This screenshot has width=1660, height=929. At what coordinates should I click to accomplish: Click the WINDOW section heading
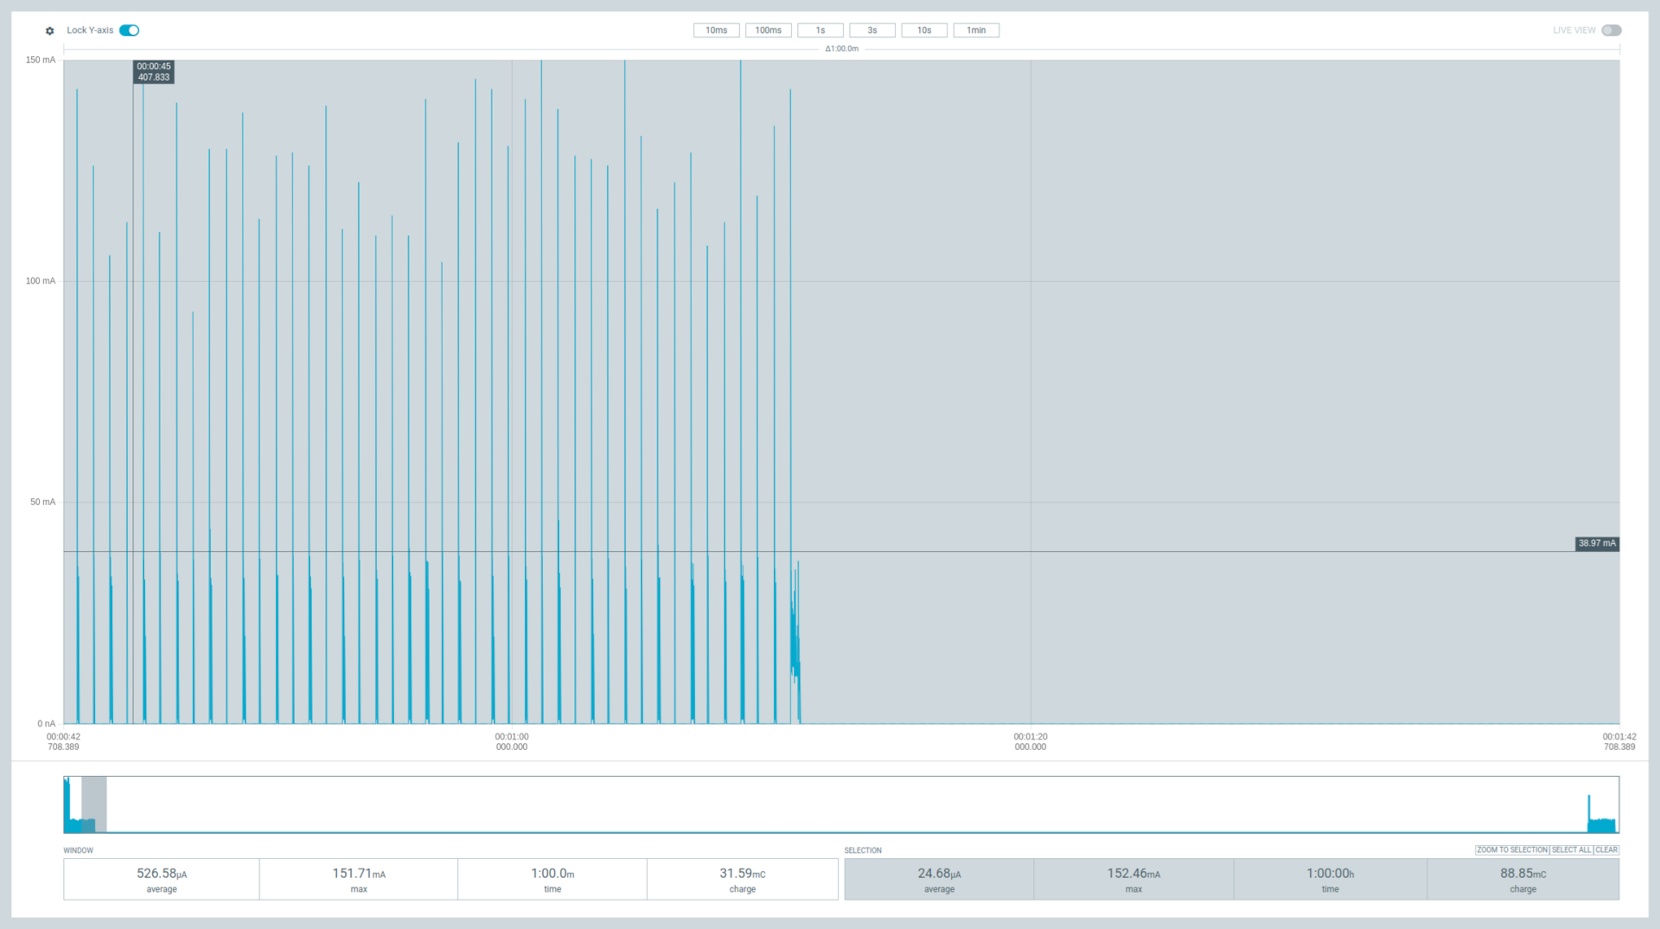[78, 851]
